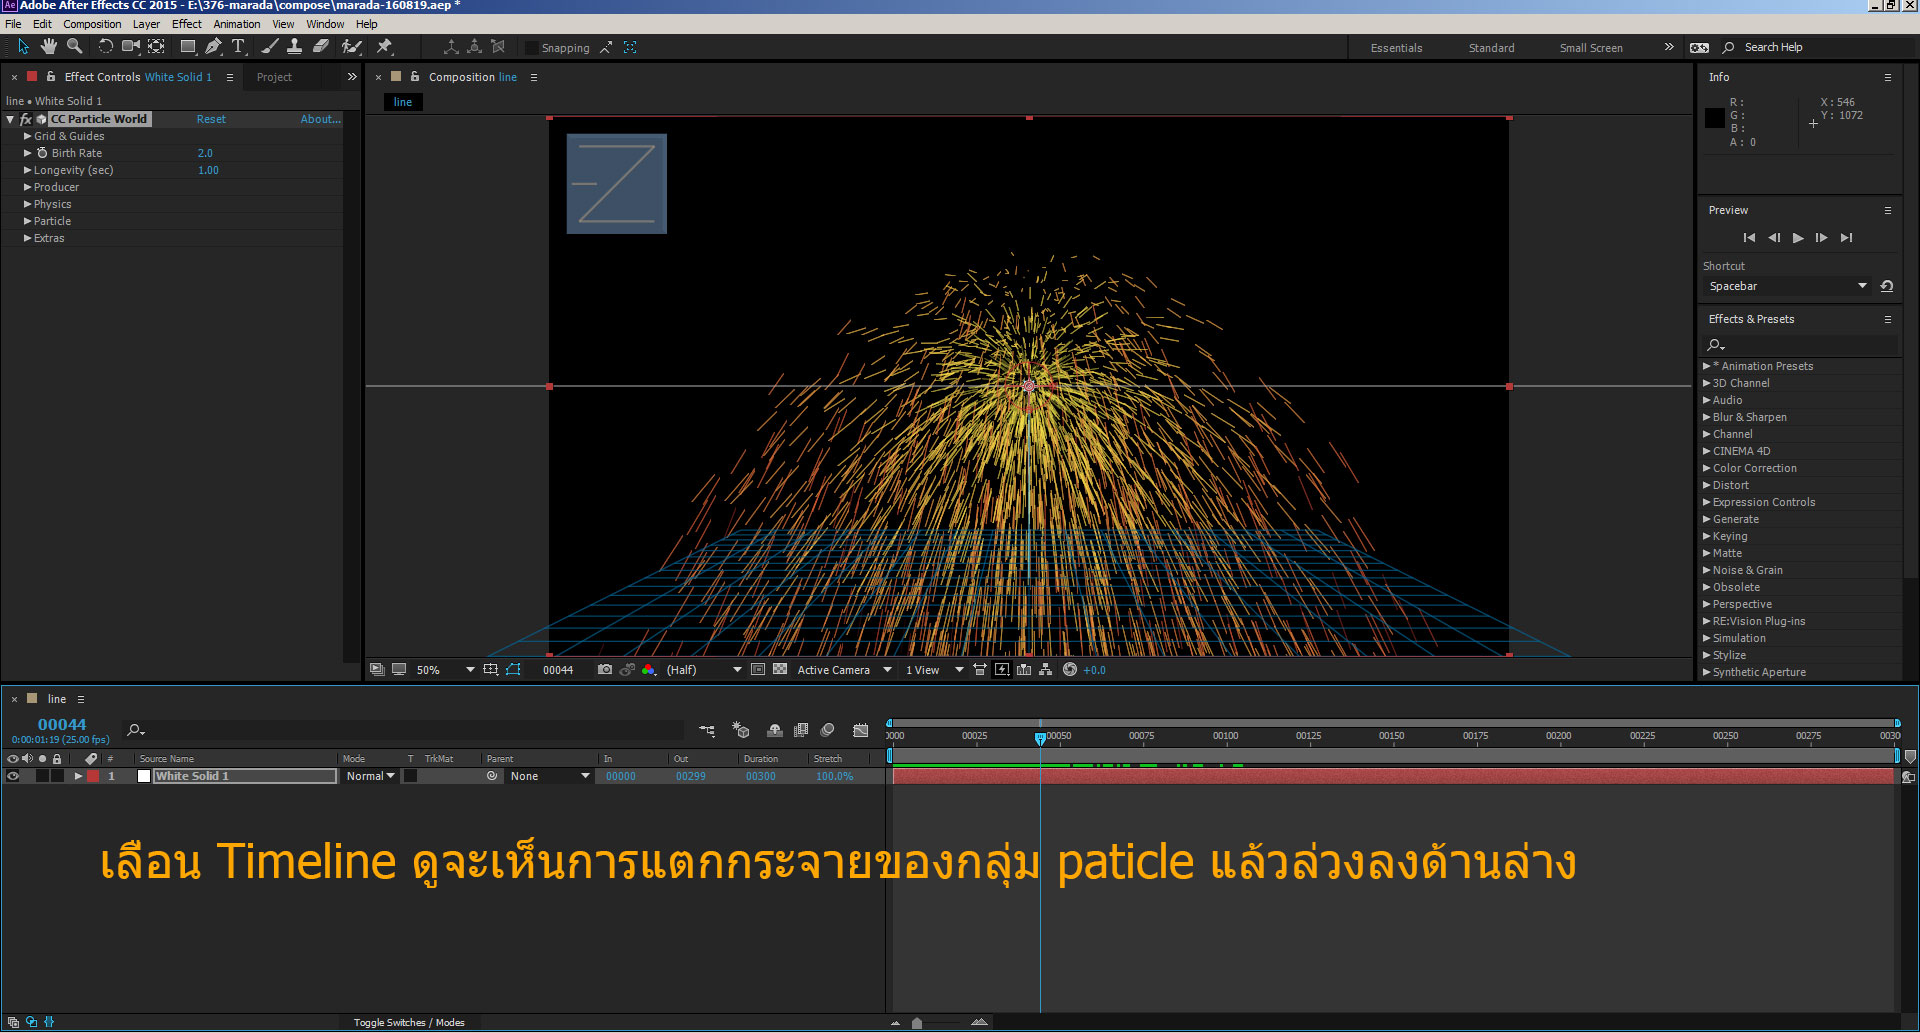Select the Clone Stamp tool
The image size is (1920, 1033).
point(294,47)
